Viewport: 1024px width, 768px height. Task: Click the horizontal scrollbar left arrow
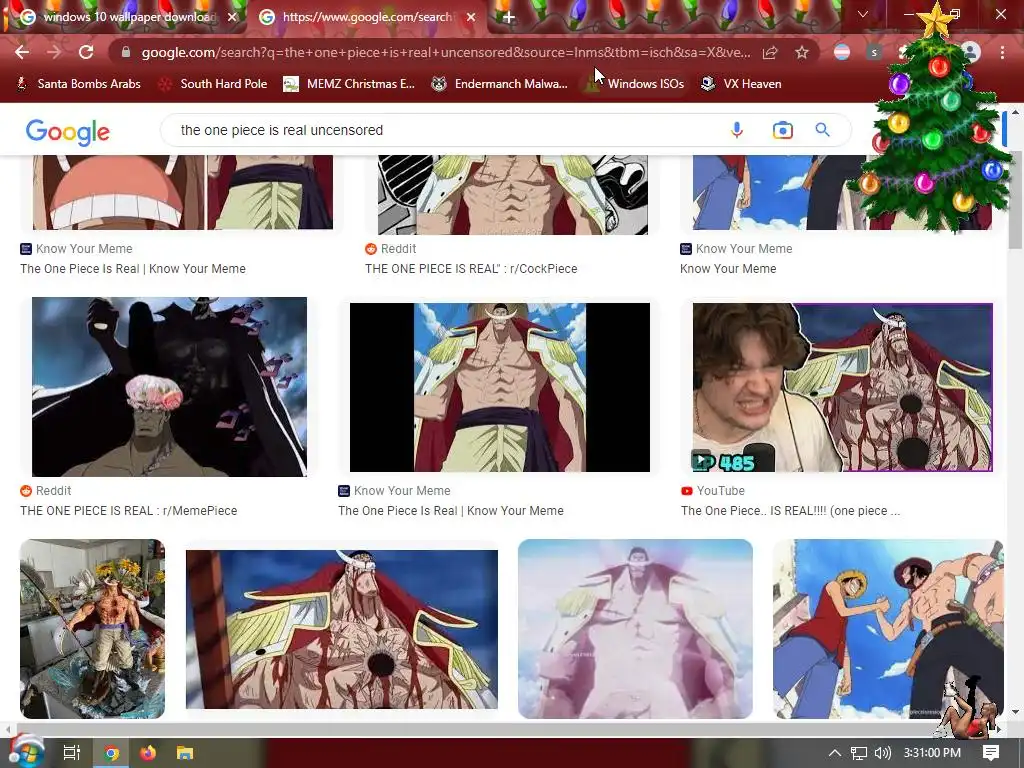7,729
